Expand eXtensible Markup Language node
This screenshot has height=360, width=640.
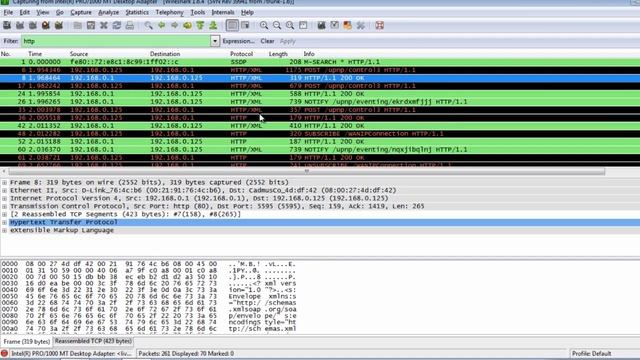(4, 230)
